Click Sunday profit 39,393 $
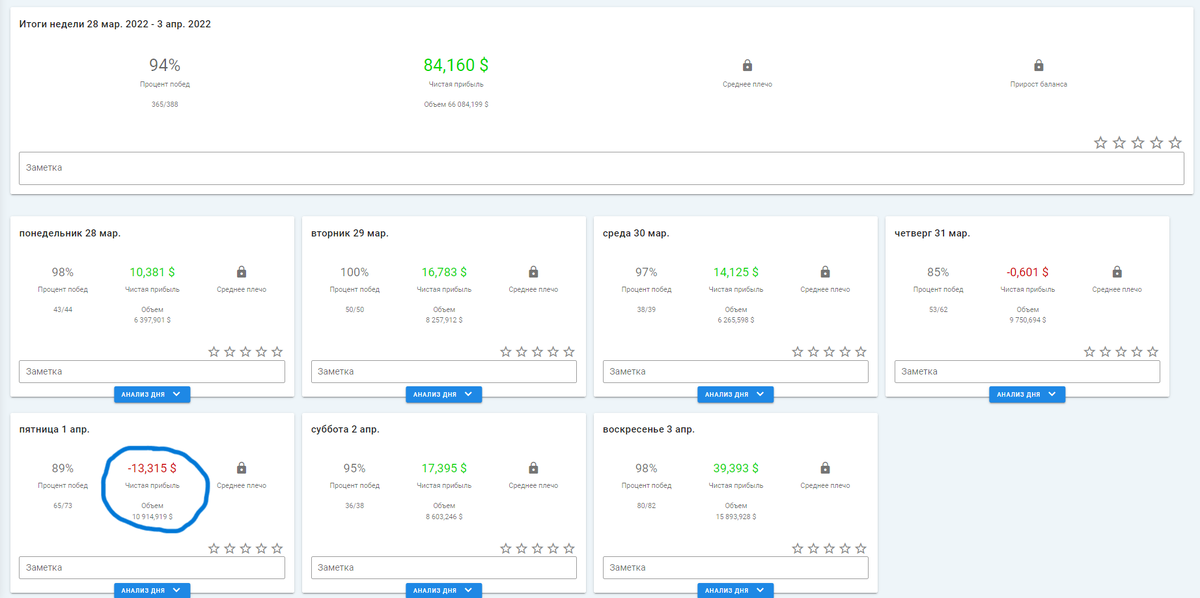The image size is (1200, 598). [736, 468]
